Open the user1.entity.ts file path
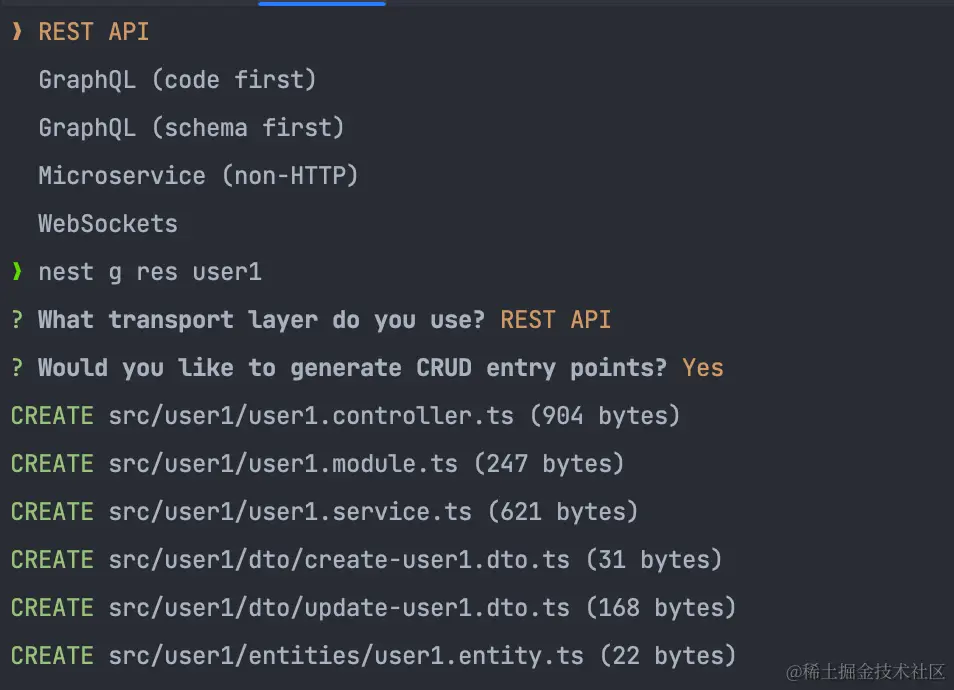Screen dimensions: 954x690 (x=346, y=656)
